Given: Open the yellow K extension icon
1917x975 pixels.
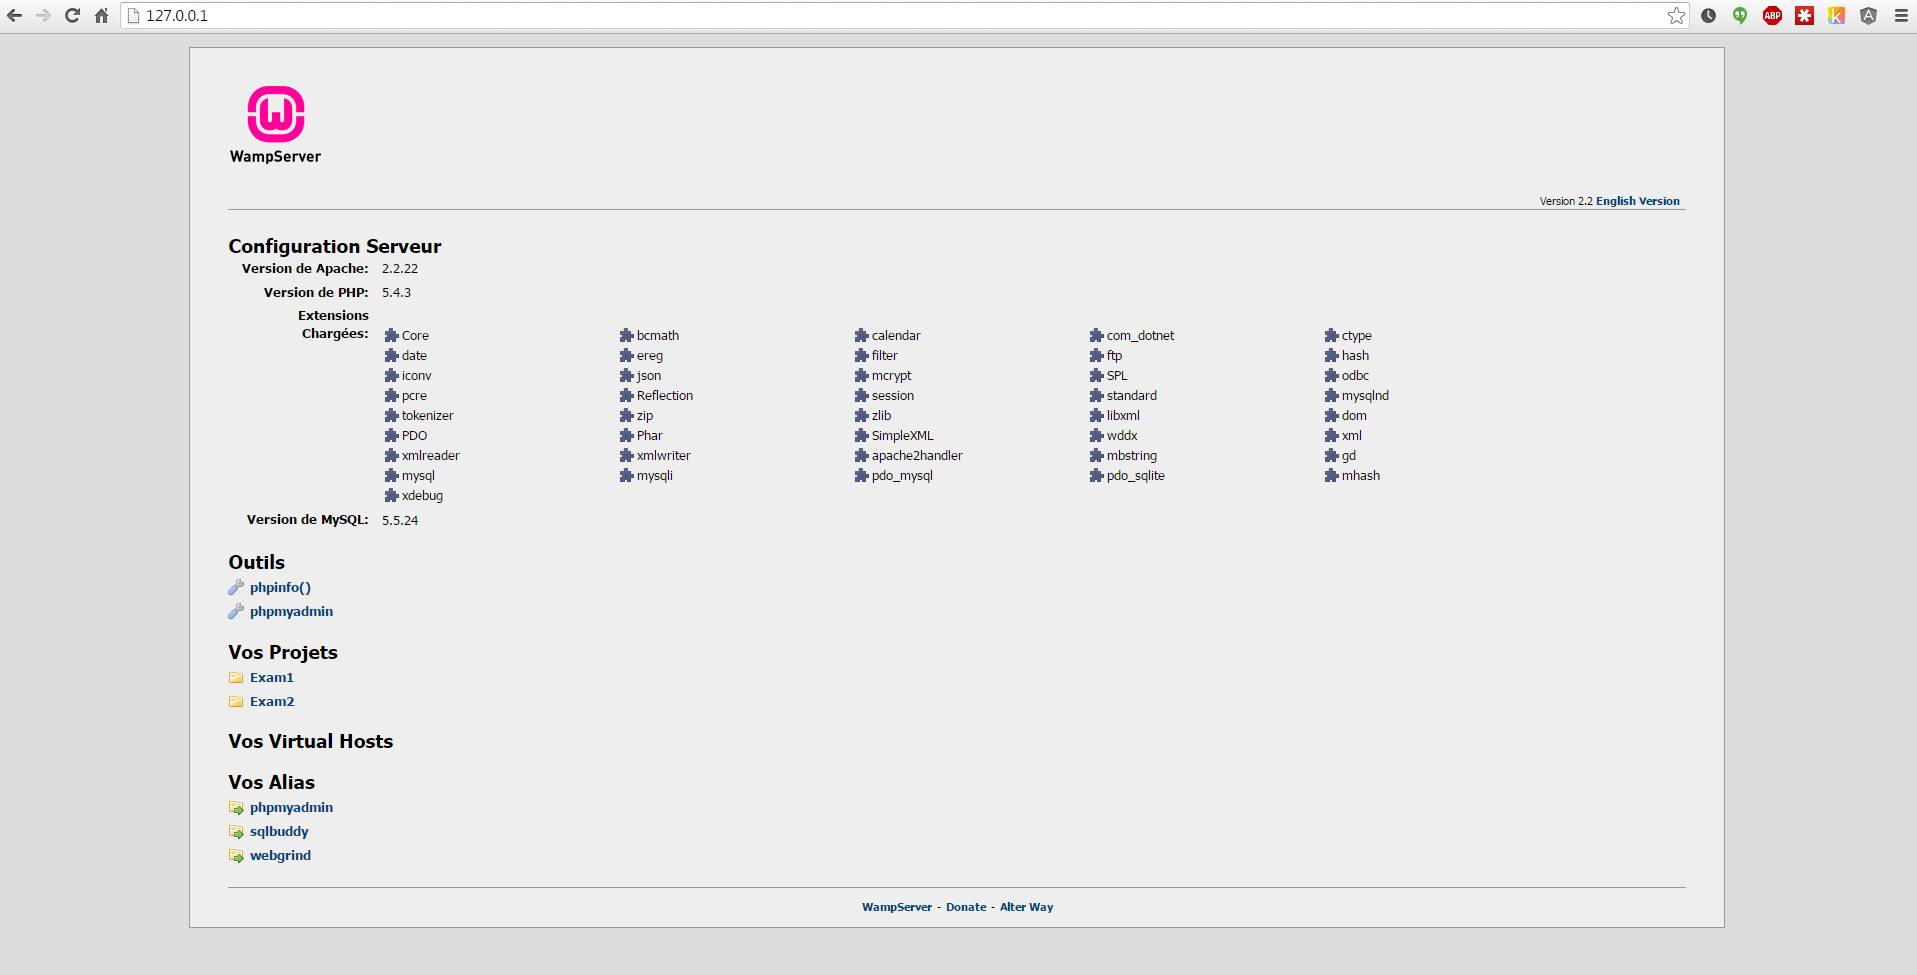Looking at the screenshot, I should [1837, 16].
